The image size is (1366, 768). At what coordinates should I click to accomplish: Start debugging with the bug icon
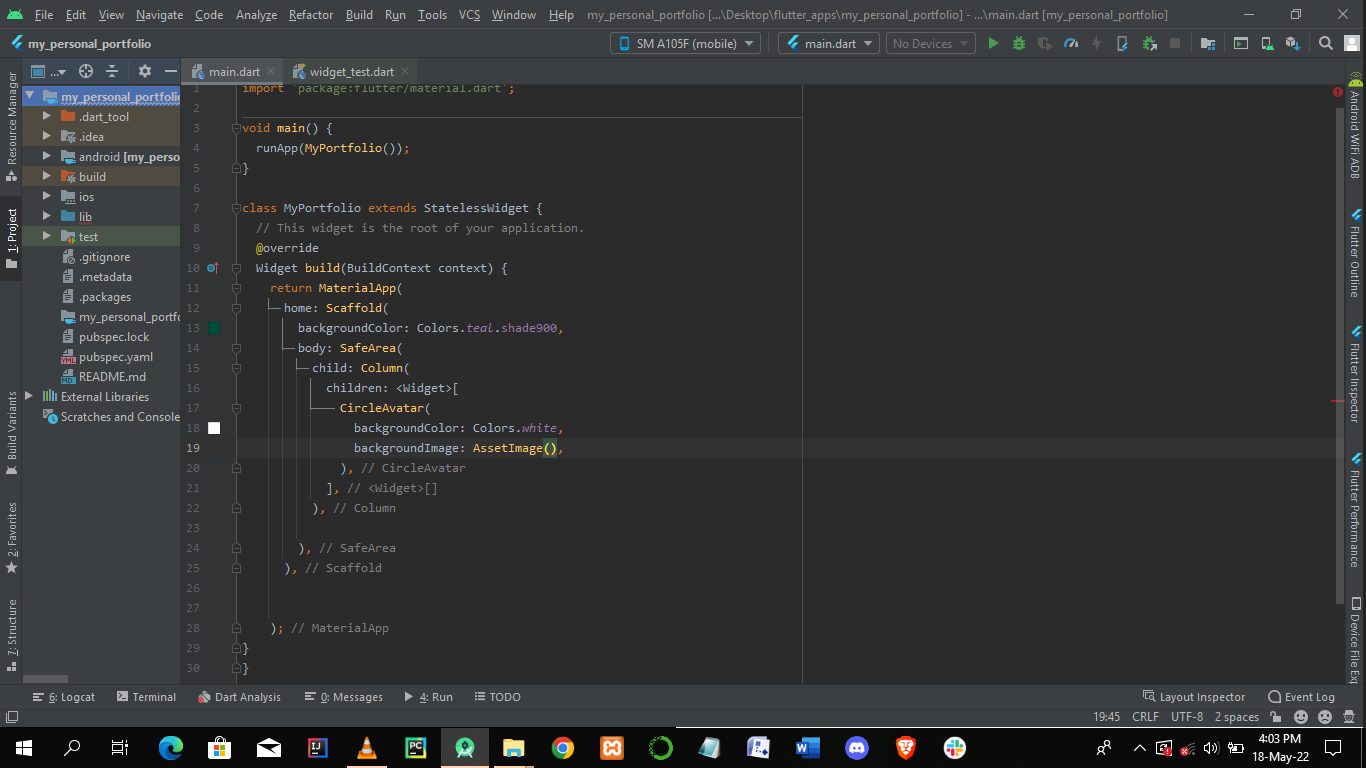click(x=1019, y=43)
